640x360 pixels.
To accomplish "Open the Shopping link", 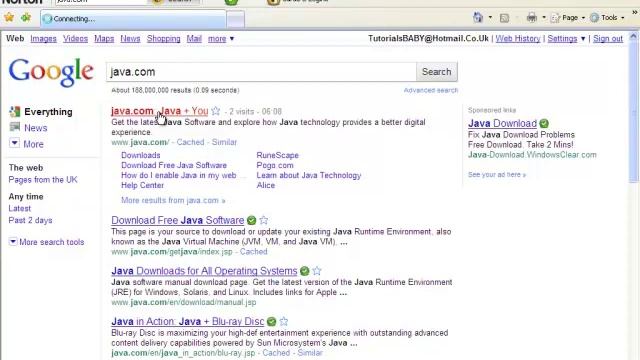I will [x=164, y=38].
